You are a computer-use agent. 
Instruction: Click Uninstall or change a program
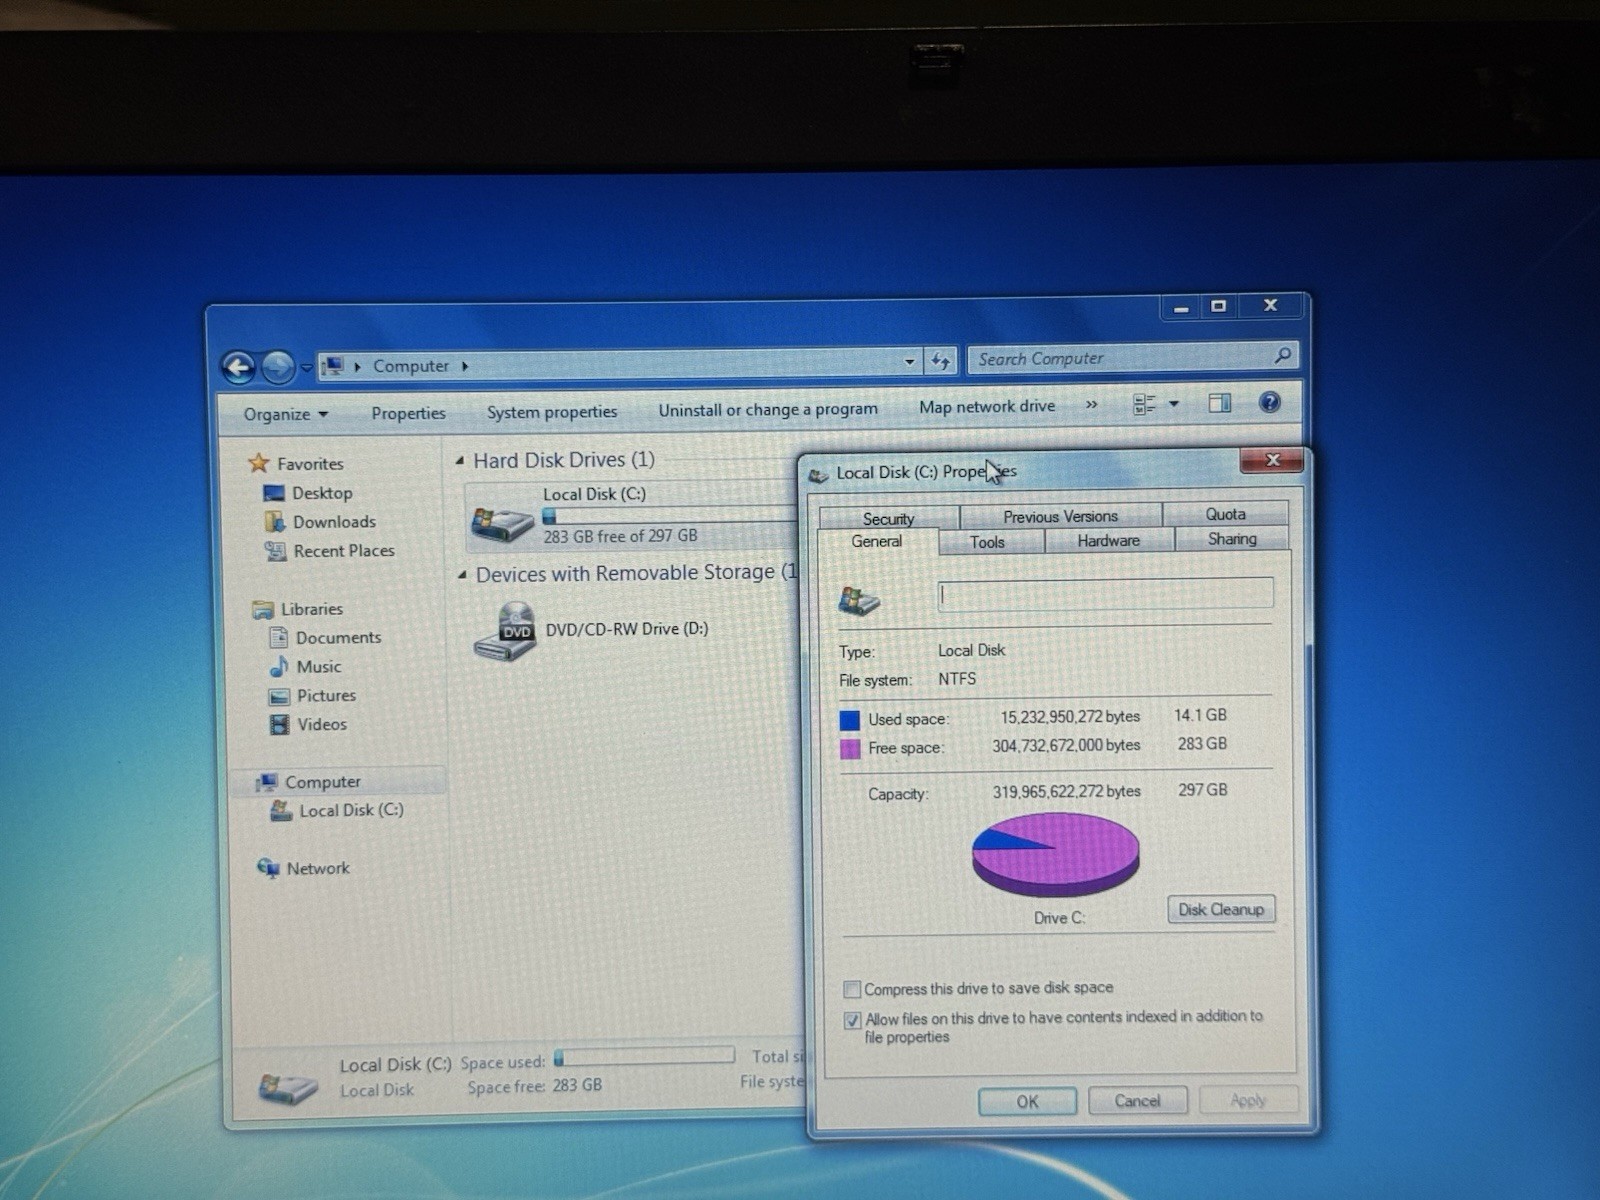tap(768, 409)
